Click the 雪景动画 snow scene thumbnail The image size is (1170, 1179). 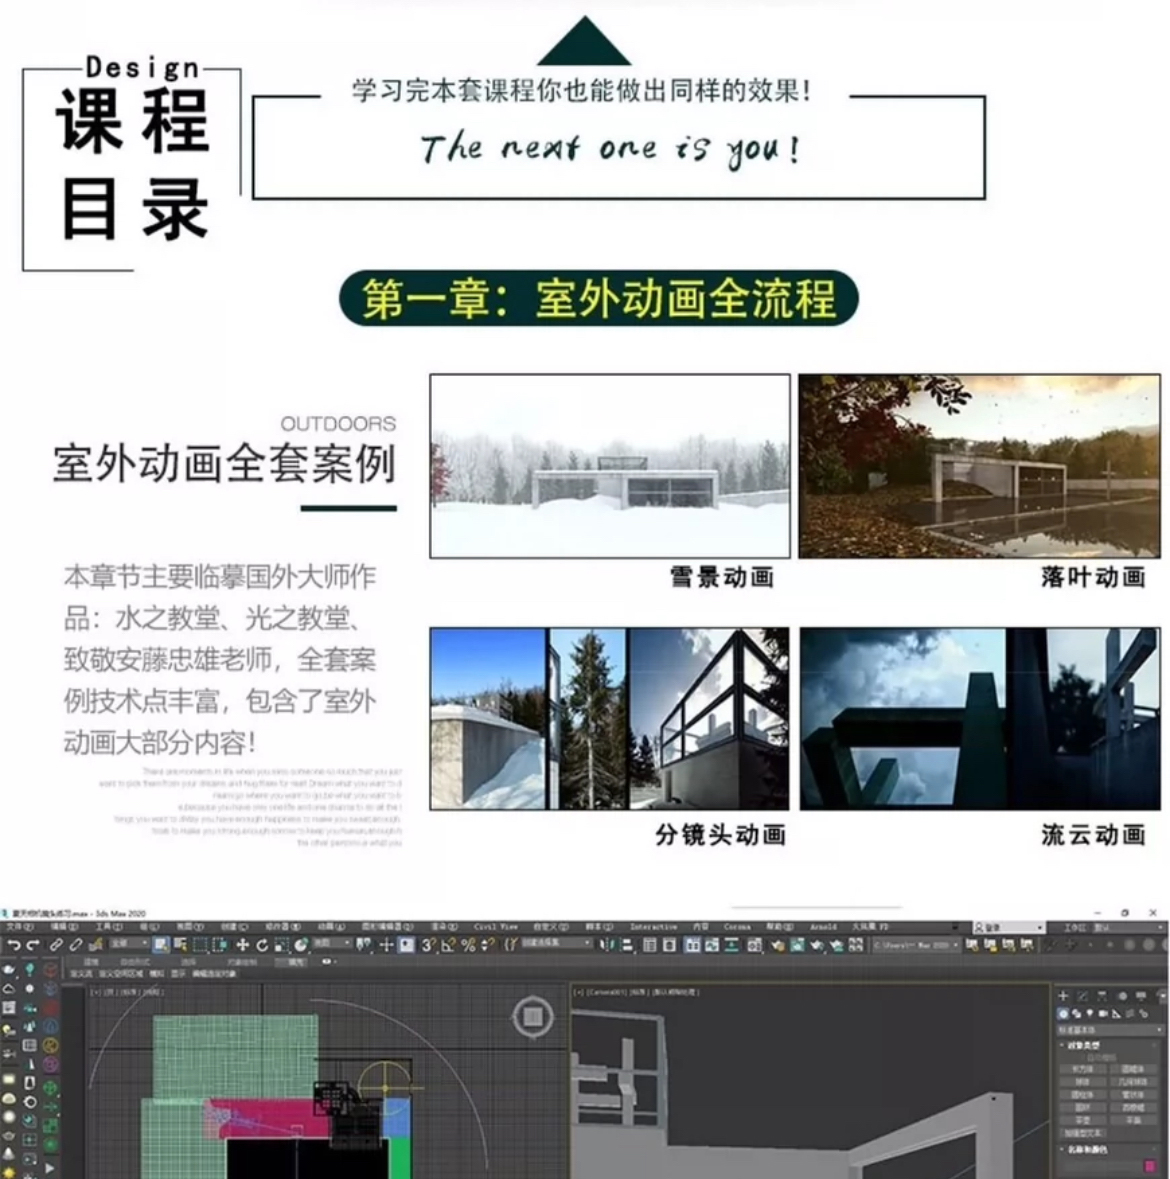(x=610, y=465)
